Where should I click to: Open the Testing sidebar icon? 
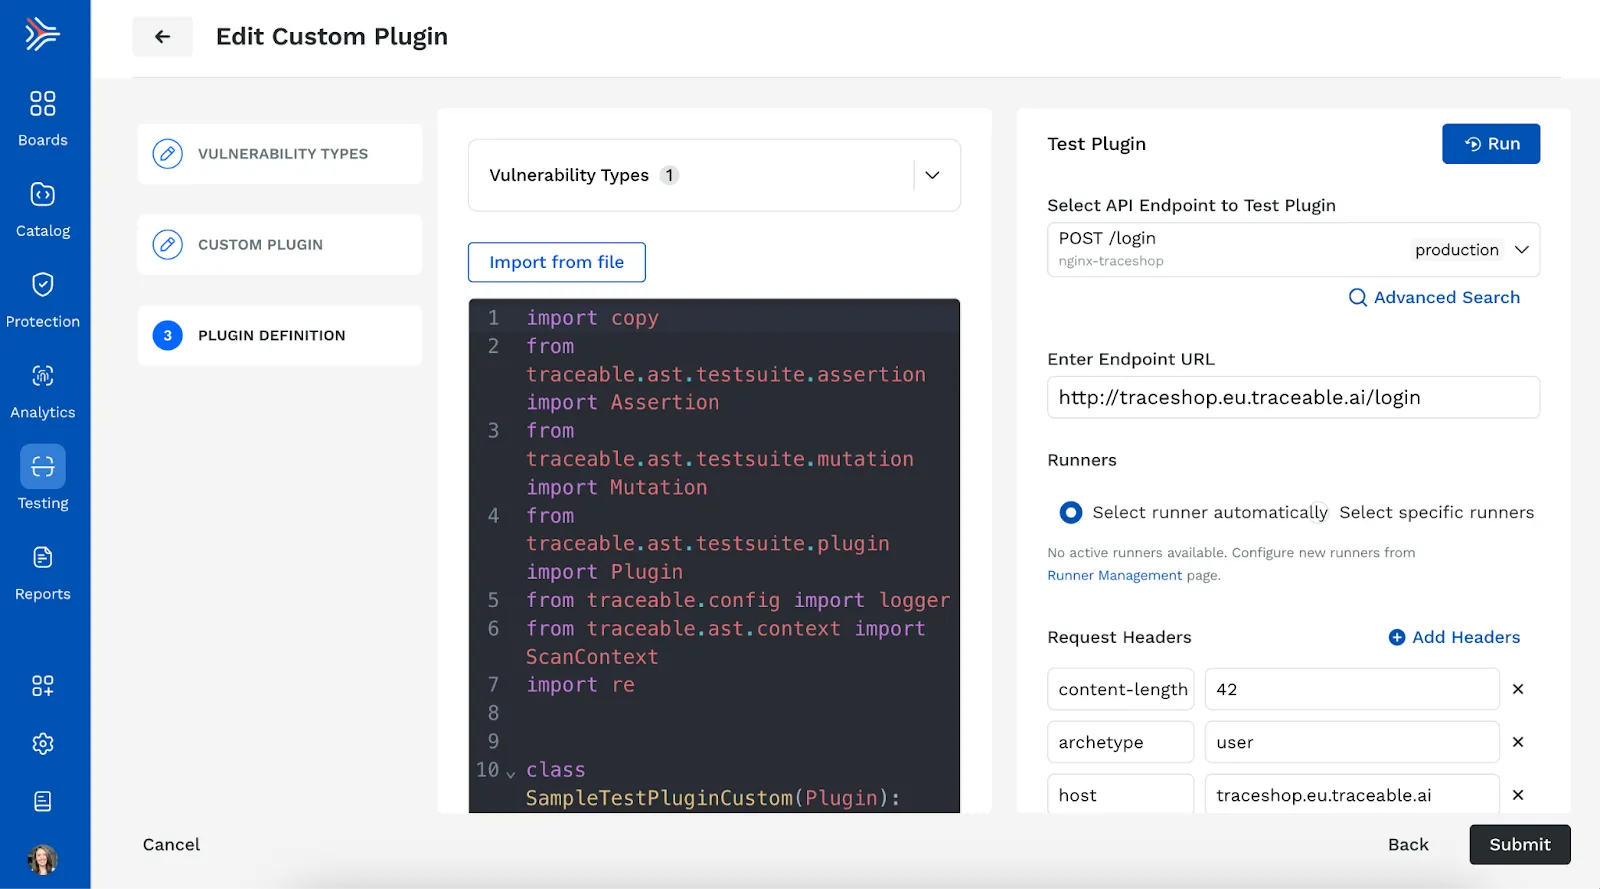point(43,466)
